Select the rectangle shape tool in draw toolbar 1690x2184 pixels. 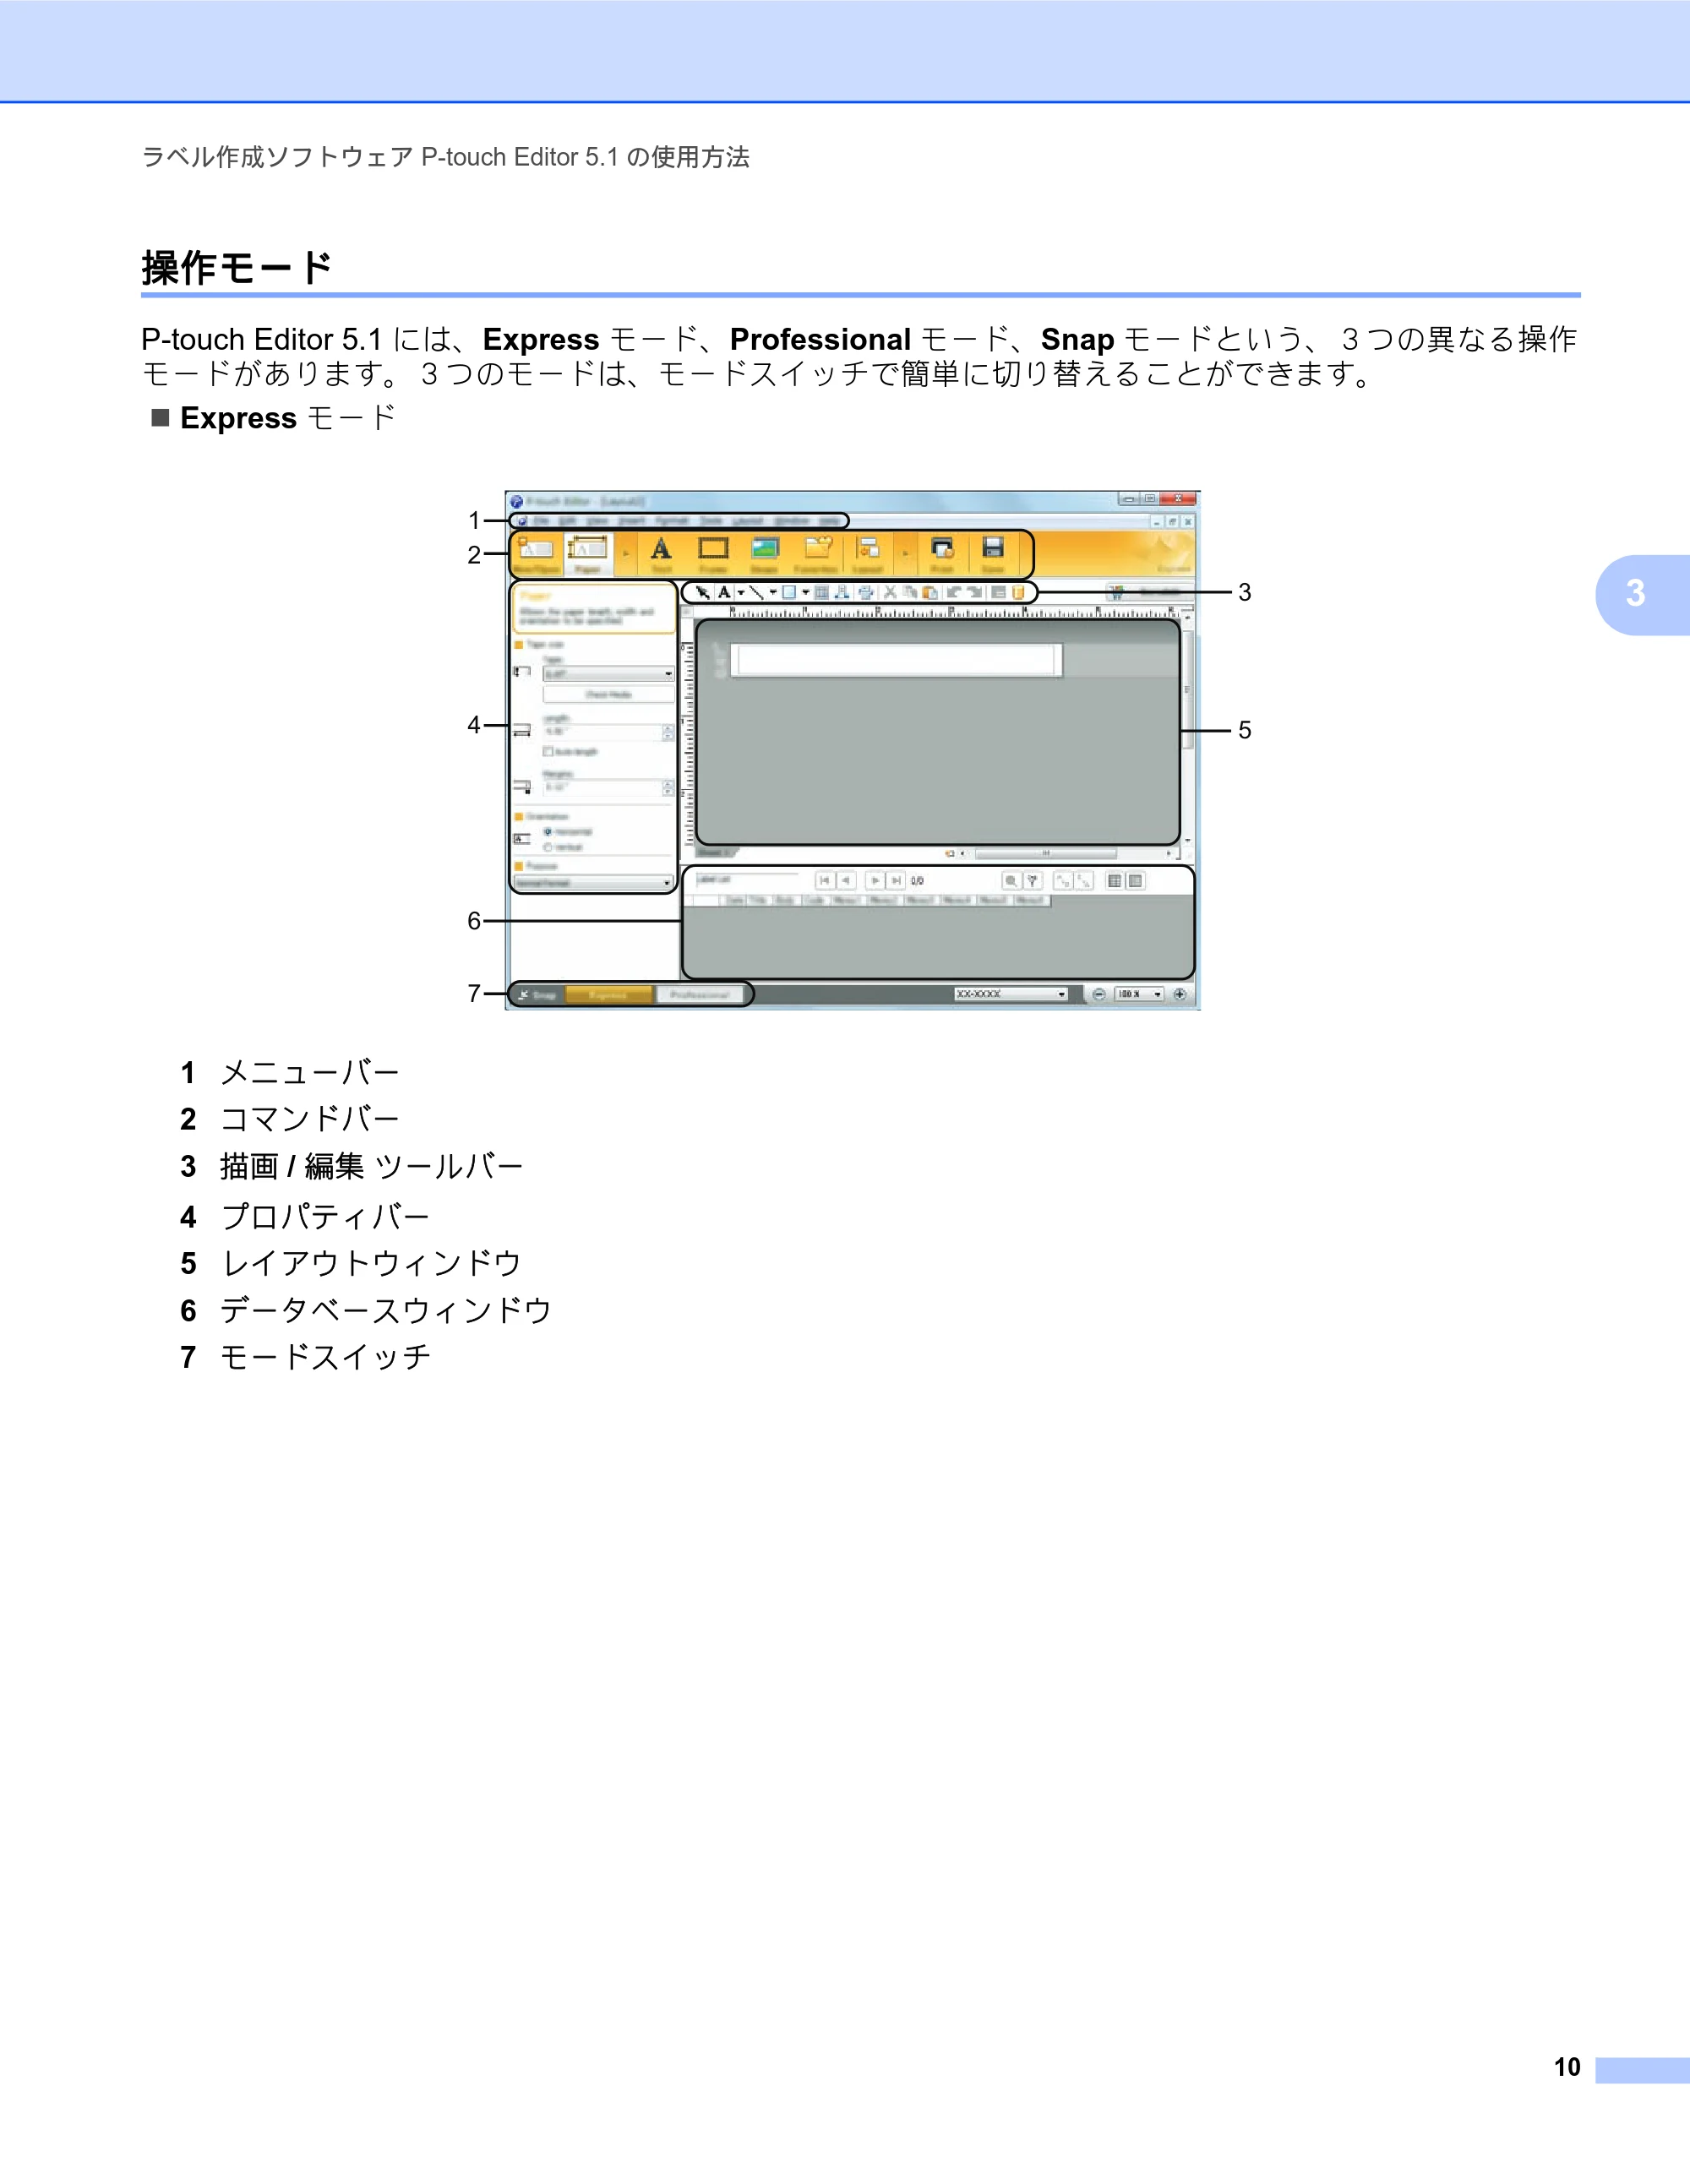[x=789, y=592]
